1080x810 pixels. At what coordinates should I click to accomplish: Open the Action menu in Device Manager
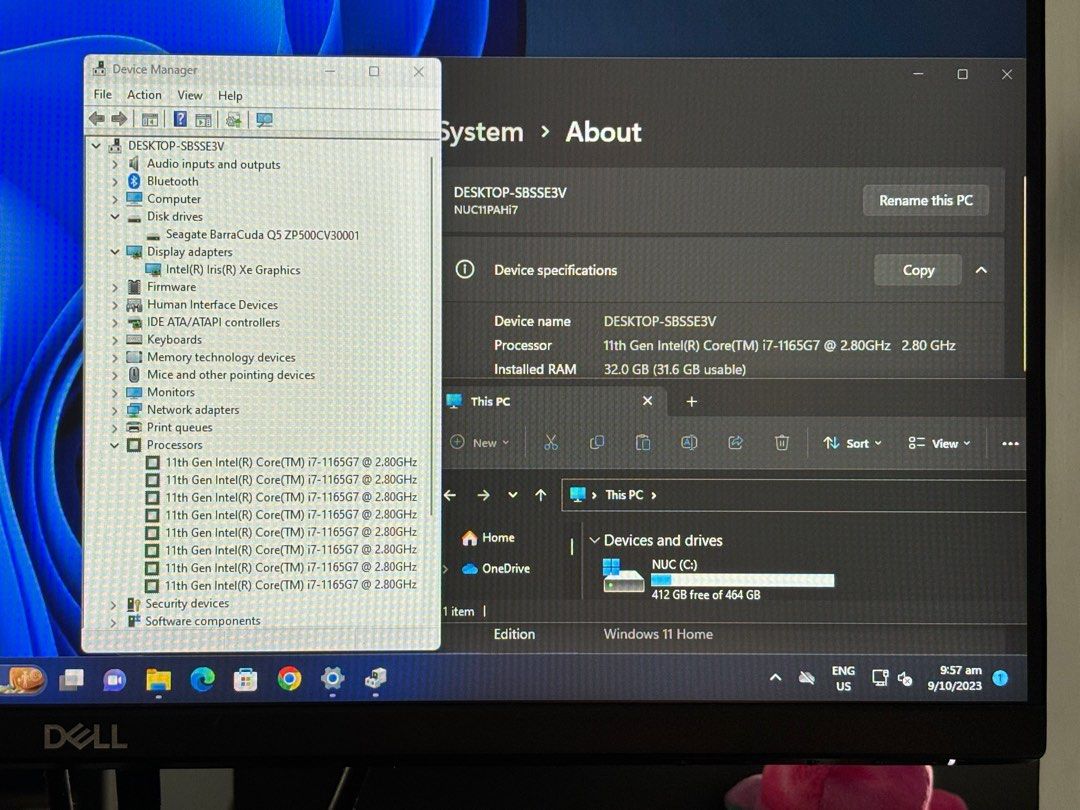tap(144, 95)
